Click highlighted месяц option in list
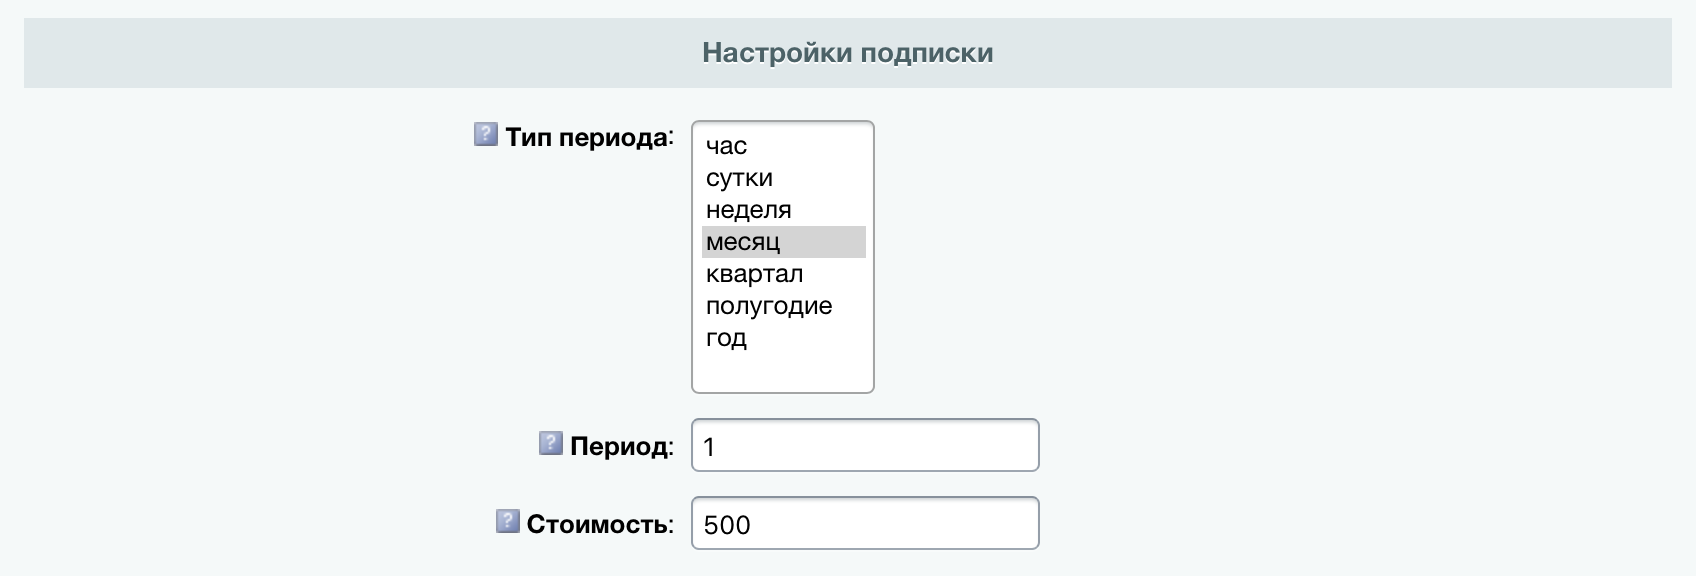Viewport: 1696px width, 576px height. (x=783, y=242)
